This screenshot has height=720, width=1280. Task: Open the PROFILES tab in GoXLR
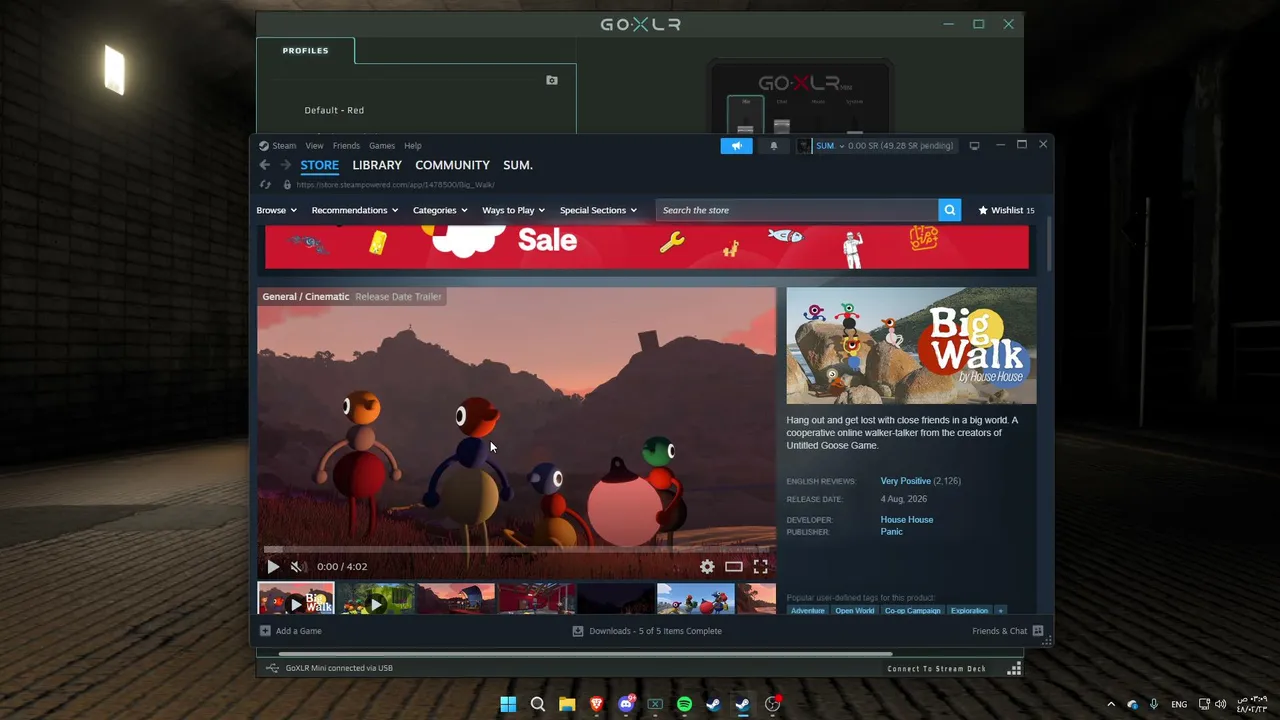pos(305,51)
